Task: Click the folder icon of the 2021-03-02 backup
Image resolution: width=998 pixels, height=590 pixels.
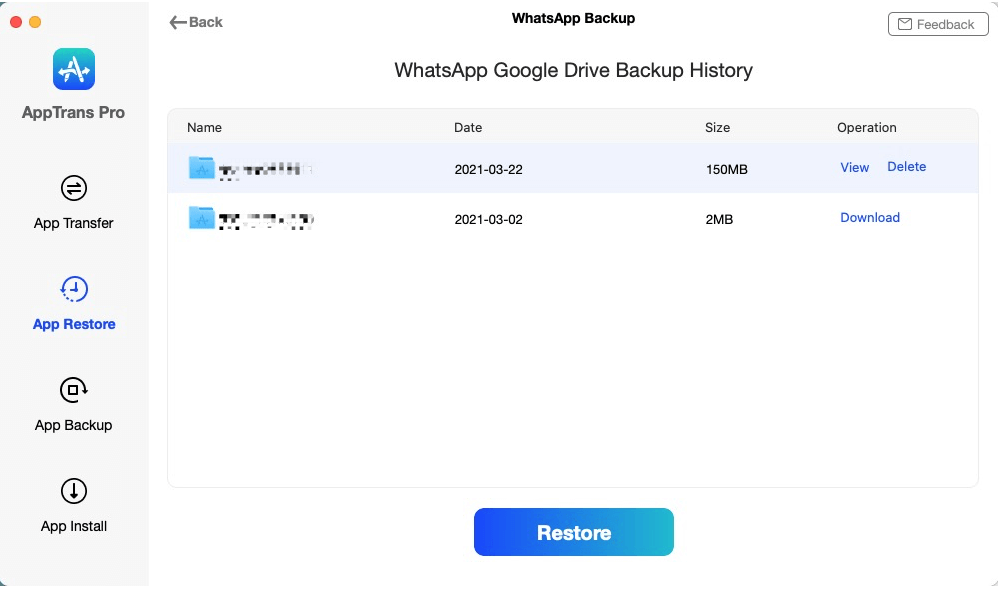Action: 202,218
